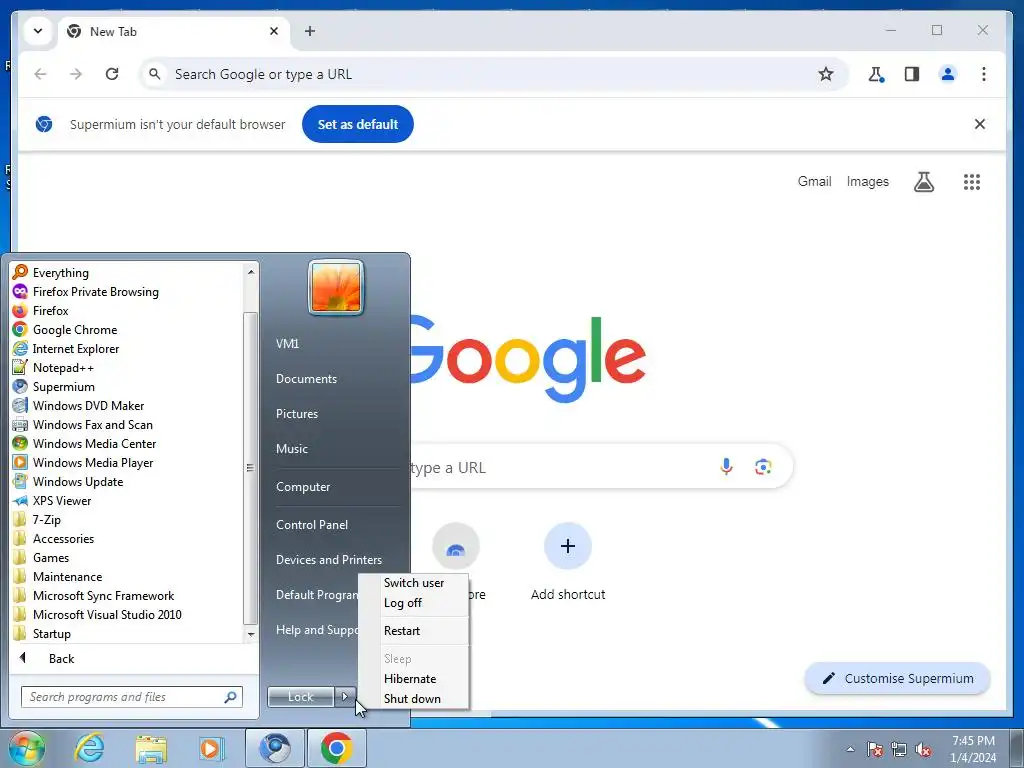Screen dimensions: 1024x768
Task: Open Control Panel from Start menu
Action: (312, 524)
